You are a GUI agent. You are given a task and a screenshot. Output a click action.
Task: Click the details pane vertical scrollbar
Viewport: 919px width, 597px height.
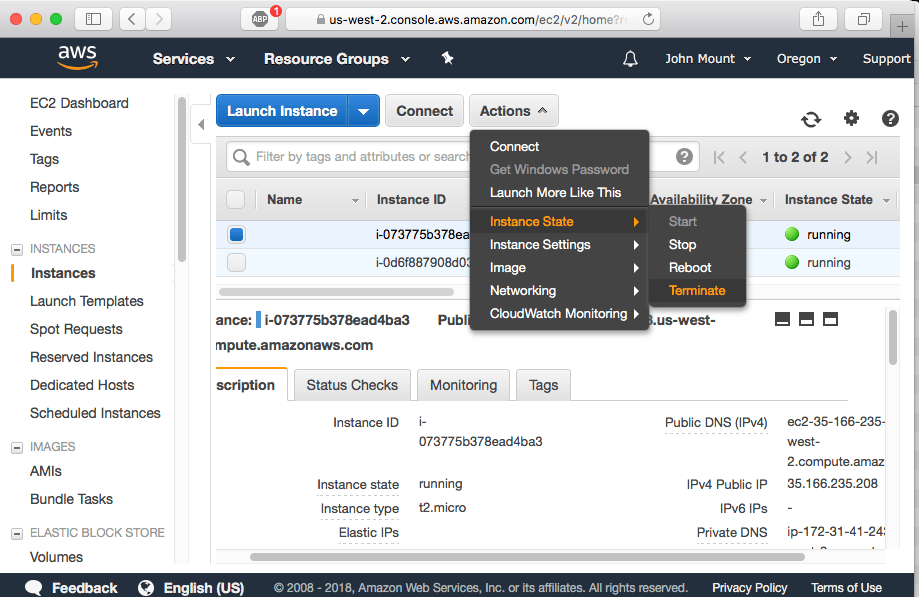coord(893,337)
